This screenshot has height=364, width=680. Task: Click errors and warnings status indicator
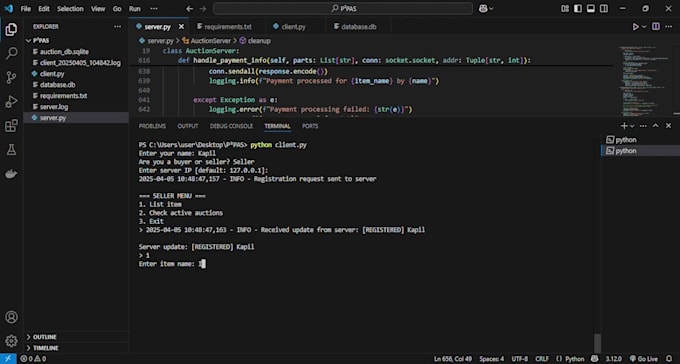click(33, 359)
